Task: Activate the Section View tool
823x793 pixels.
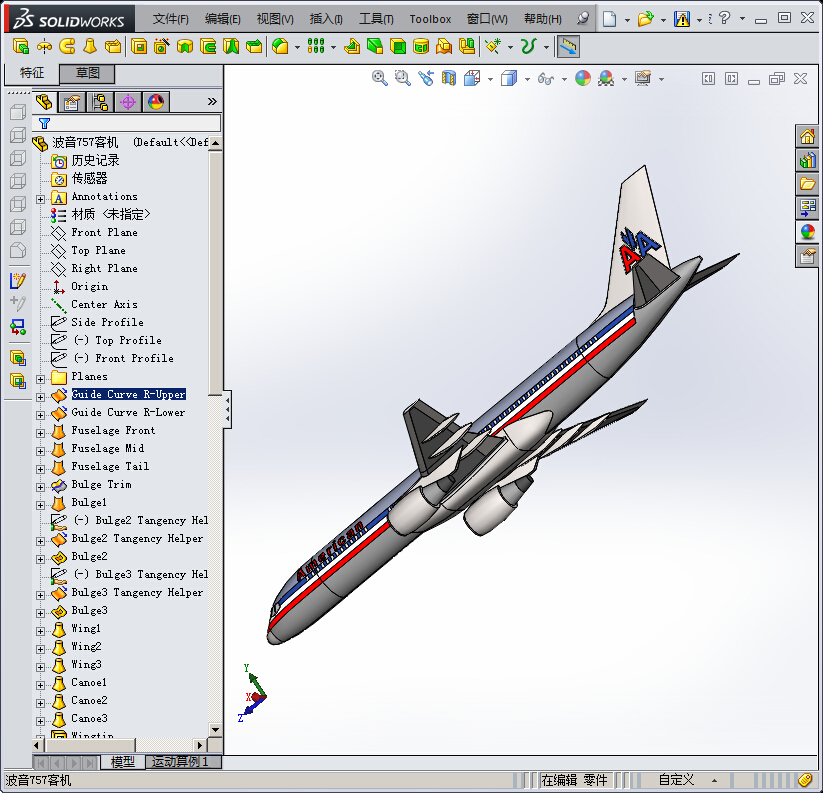Action: [449, 79]
